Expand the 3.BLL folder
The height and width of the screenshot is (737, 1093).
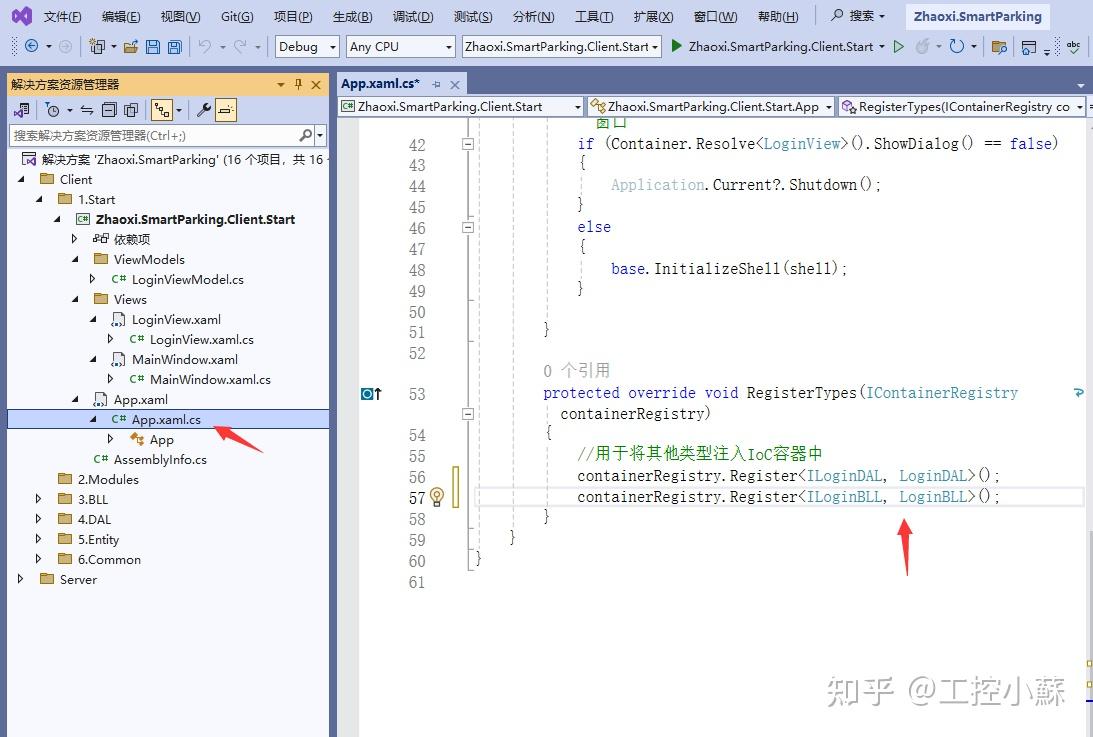tap(38, 499)
